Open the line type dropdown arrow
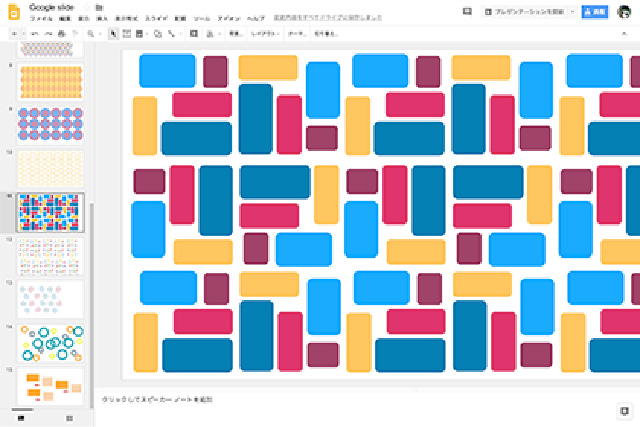This screenshot has height=427, width=640. pos(180,34)
